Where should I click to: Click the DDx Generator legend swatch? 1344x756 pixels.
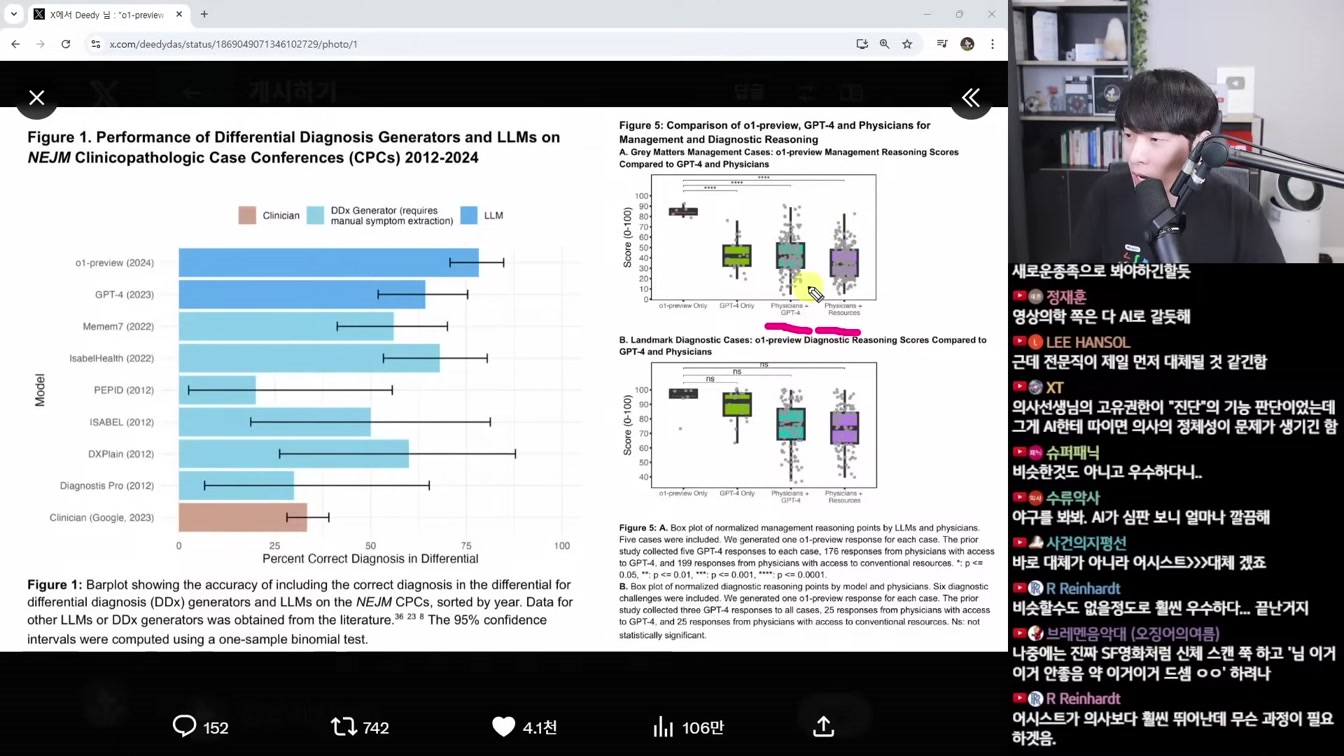(315, 215)
